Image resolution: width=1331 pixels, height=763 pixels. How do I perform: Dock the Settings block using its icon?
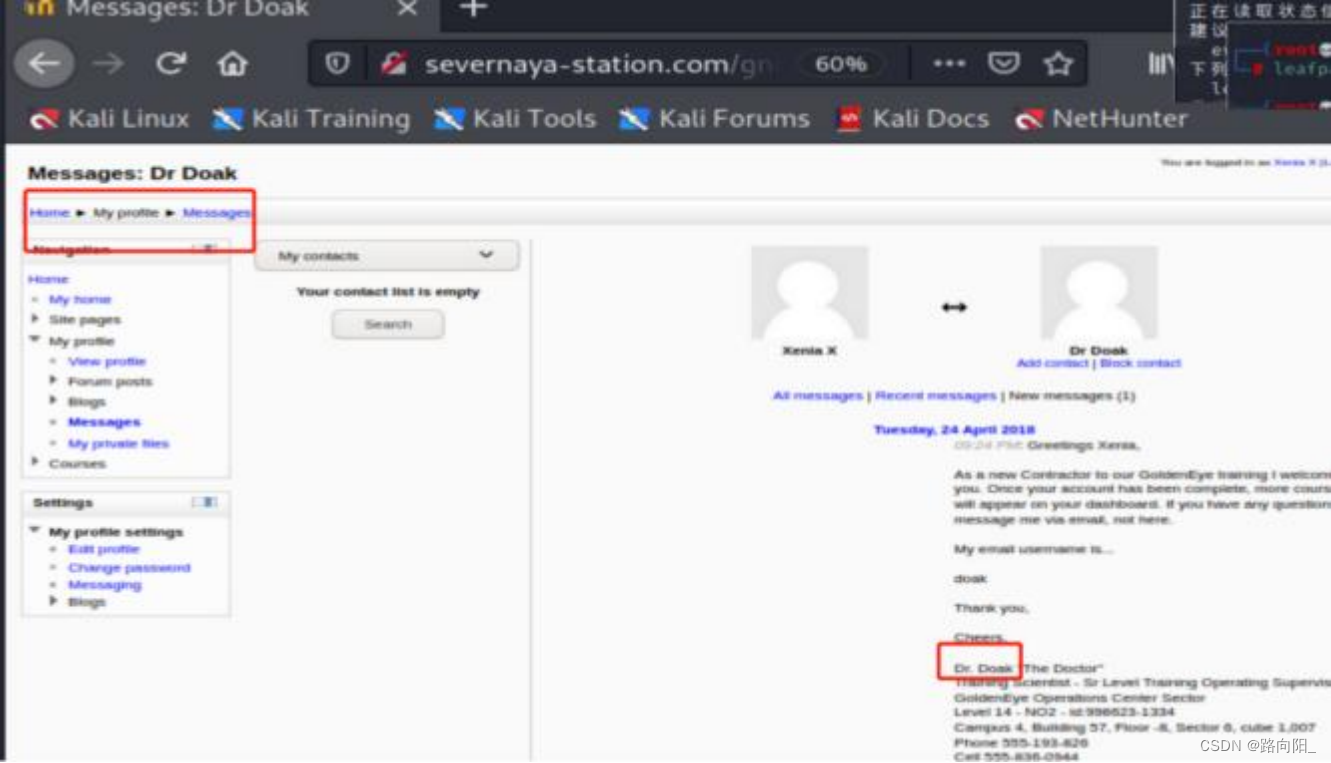click(205, 502)
